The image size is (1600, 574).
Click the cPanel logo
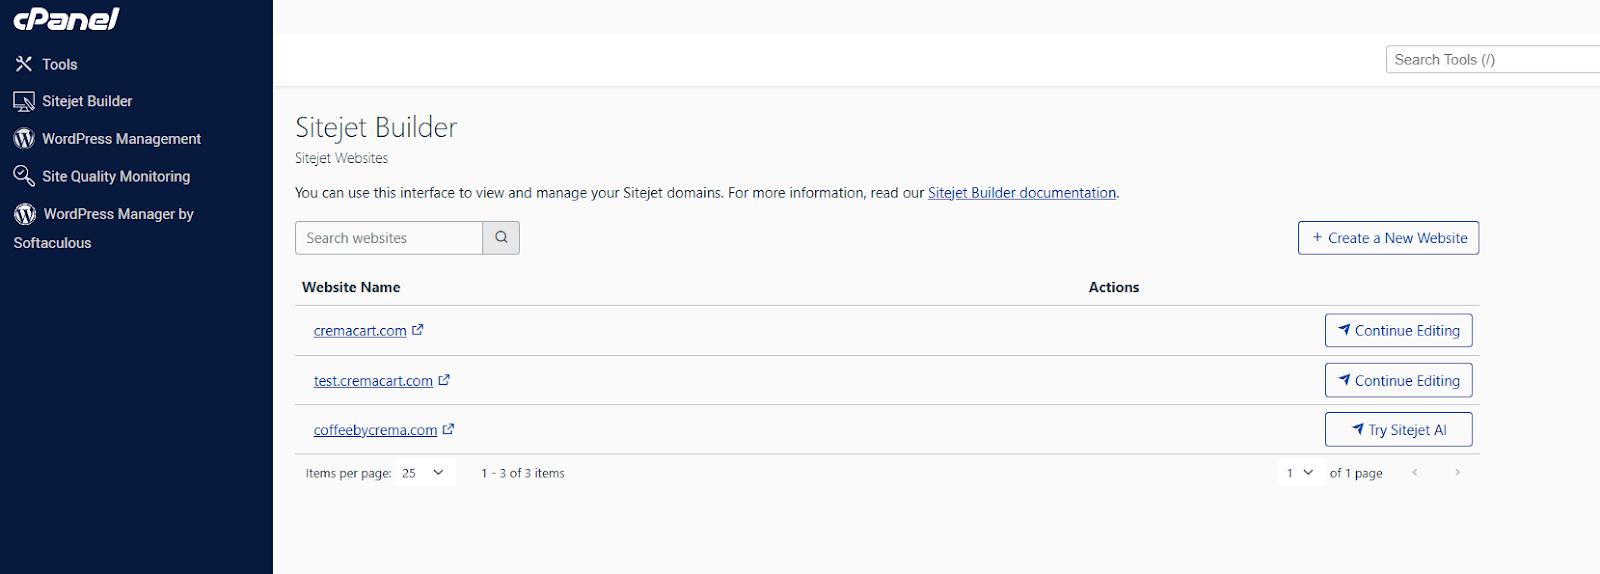click(x=66, y=19)
